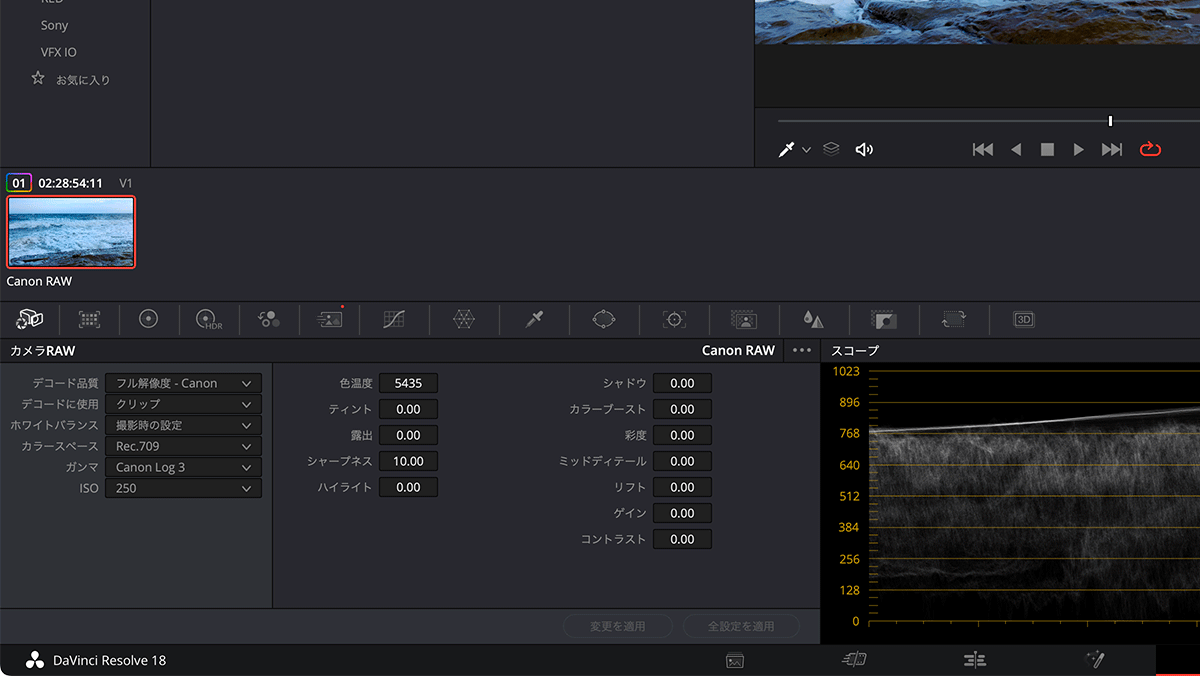1200x676 pixels.
Task: Open the Color Wheels palette
Action: coord(148,319)
